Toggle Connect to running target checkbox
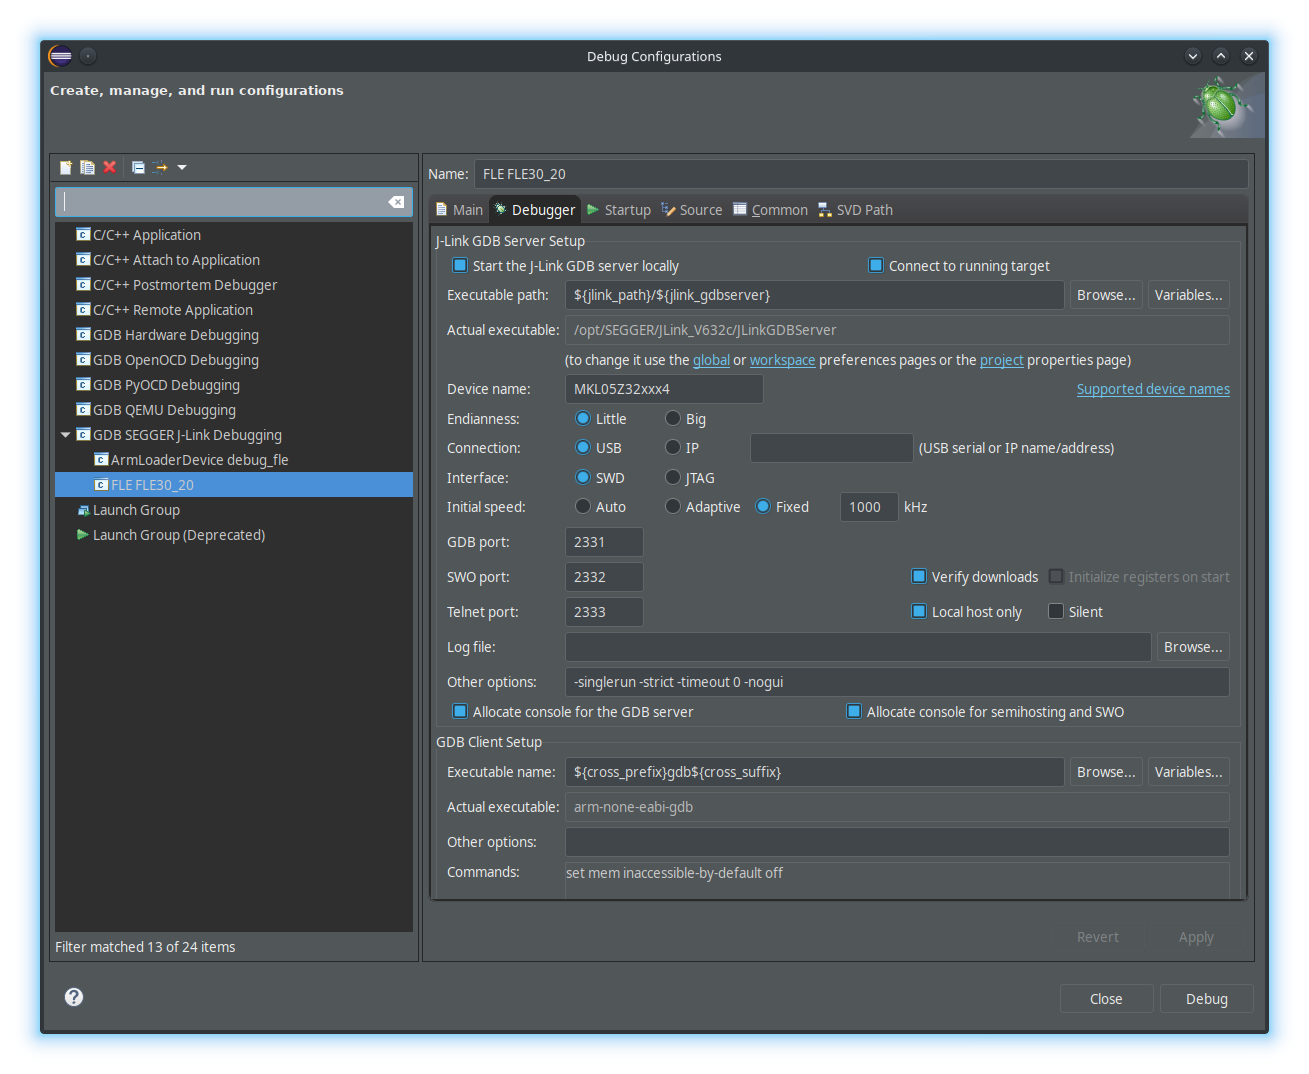Screen dimensions: 1309x1074 click(876, 266)
